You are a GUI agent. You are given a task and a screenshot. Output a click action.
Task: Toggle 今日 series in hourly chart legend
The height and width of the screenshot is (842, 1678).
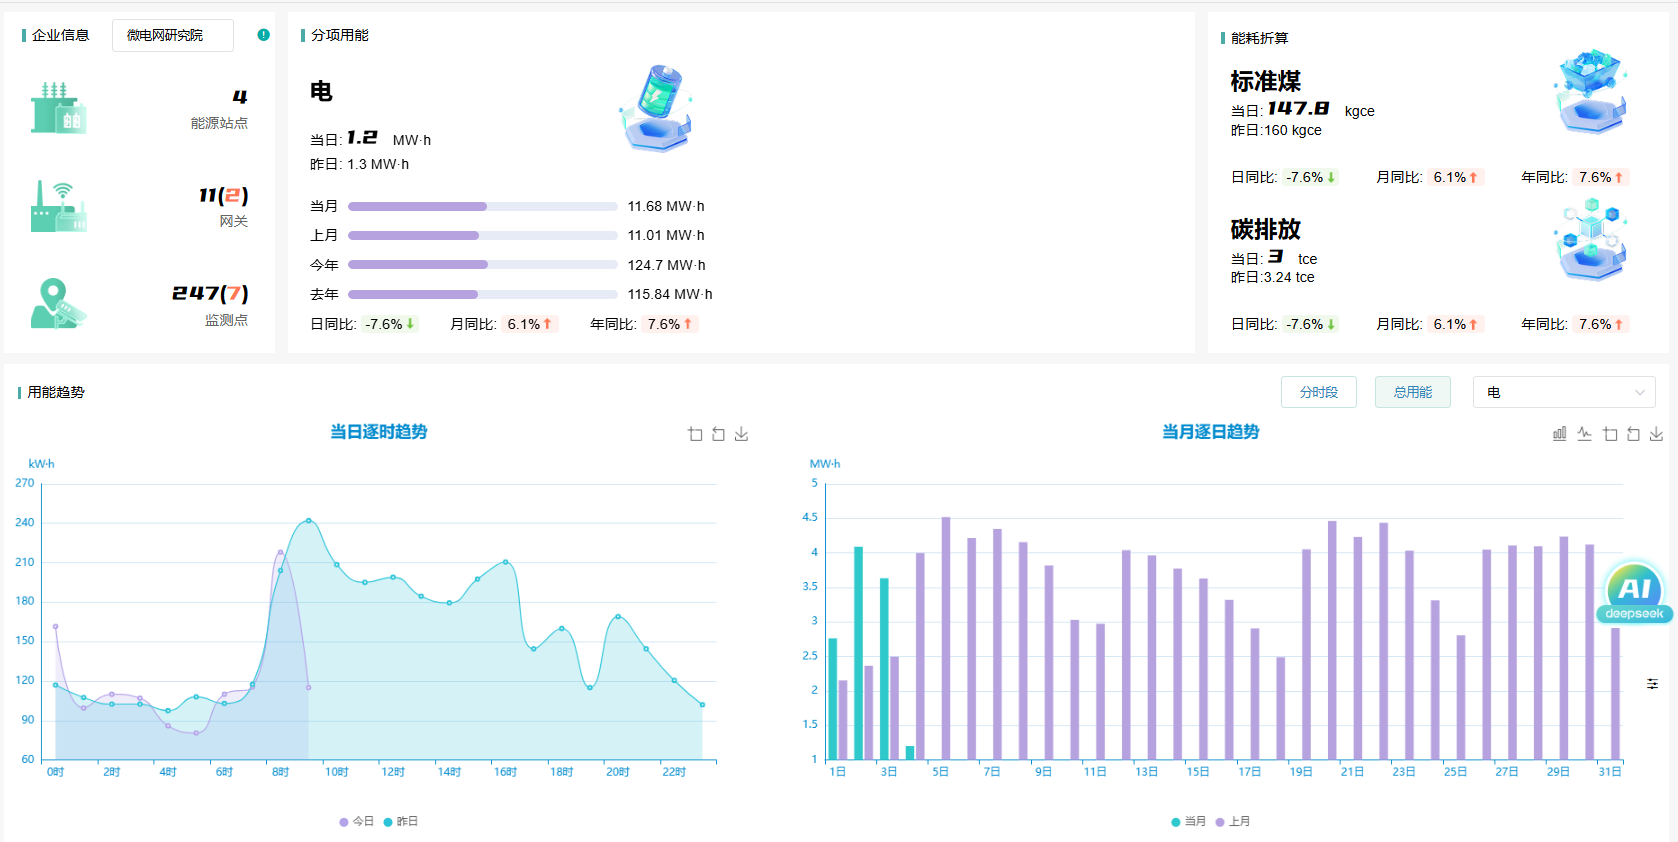[357, 821]
